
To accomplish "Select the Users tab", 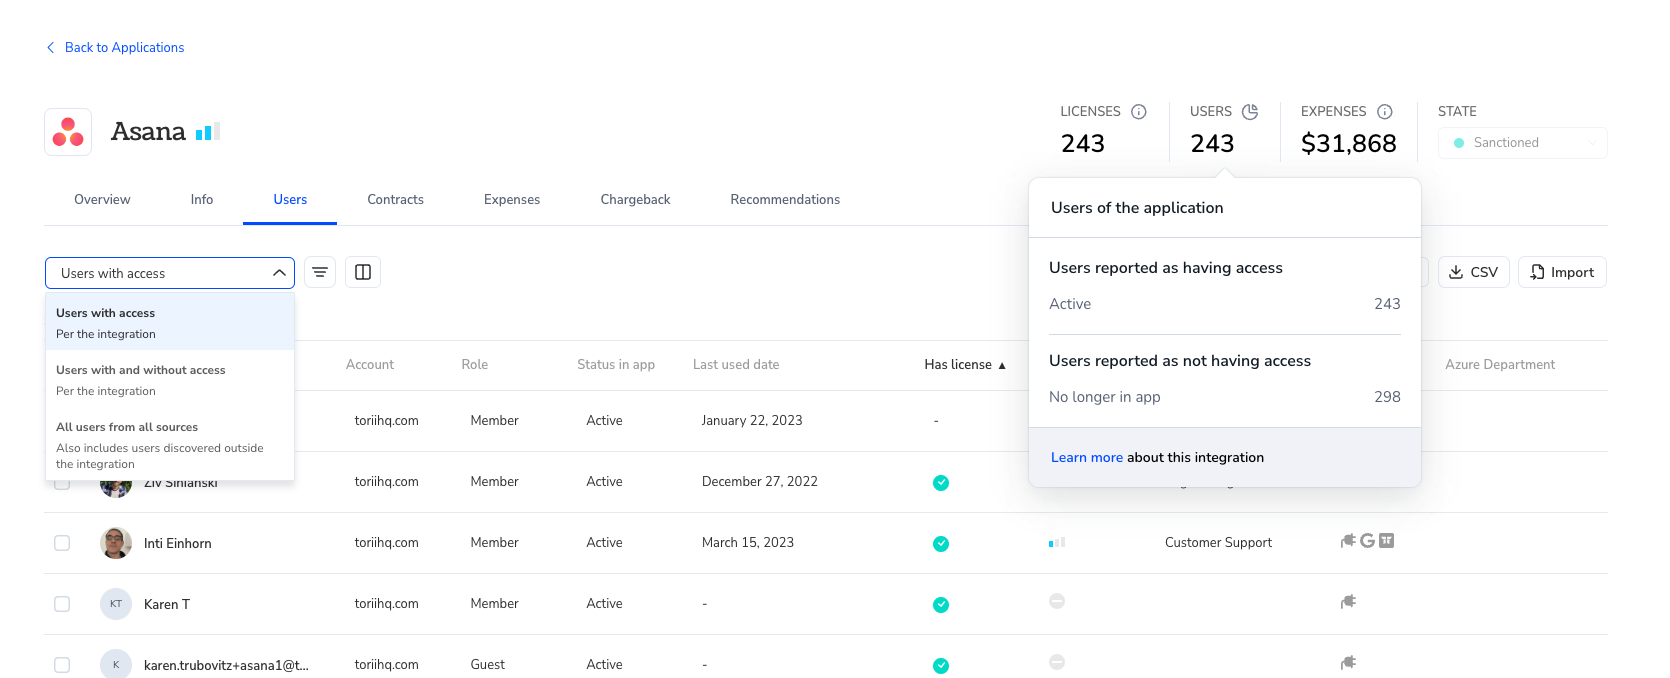I will 290,200.
